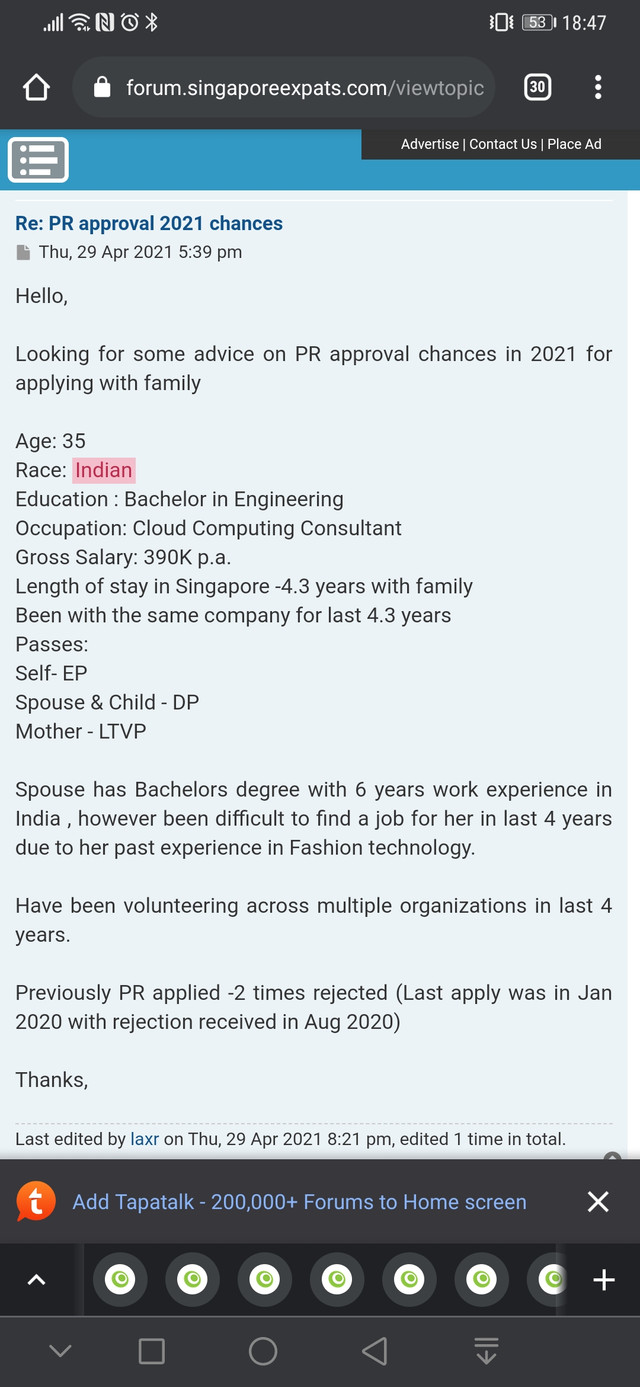Tap the lock icon in the address bar
The width and height of the screenshot is (640, 1387).
click(101, 88)
